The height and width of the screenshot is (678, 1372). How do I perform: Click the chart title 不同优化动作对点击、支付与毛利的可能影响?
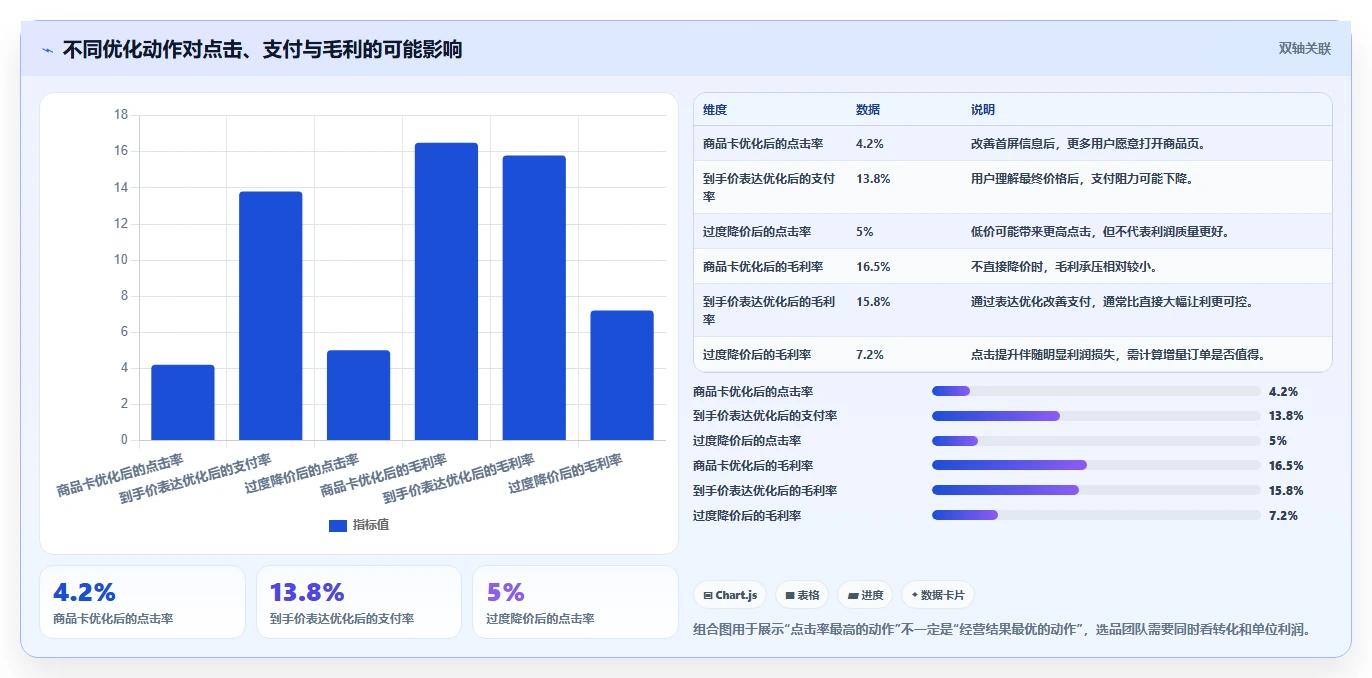(x=262, y=50)
